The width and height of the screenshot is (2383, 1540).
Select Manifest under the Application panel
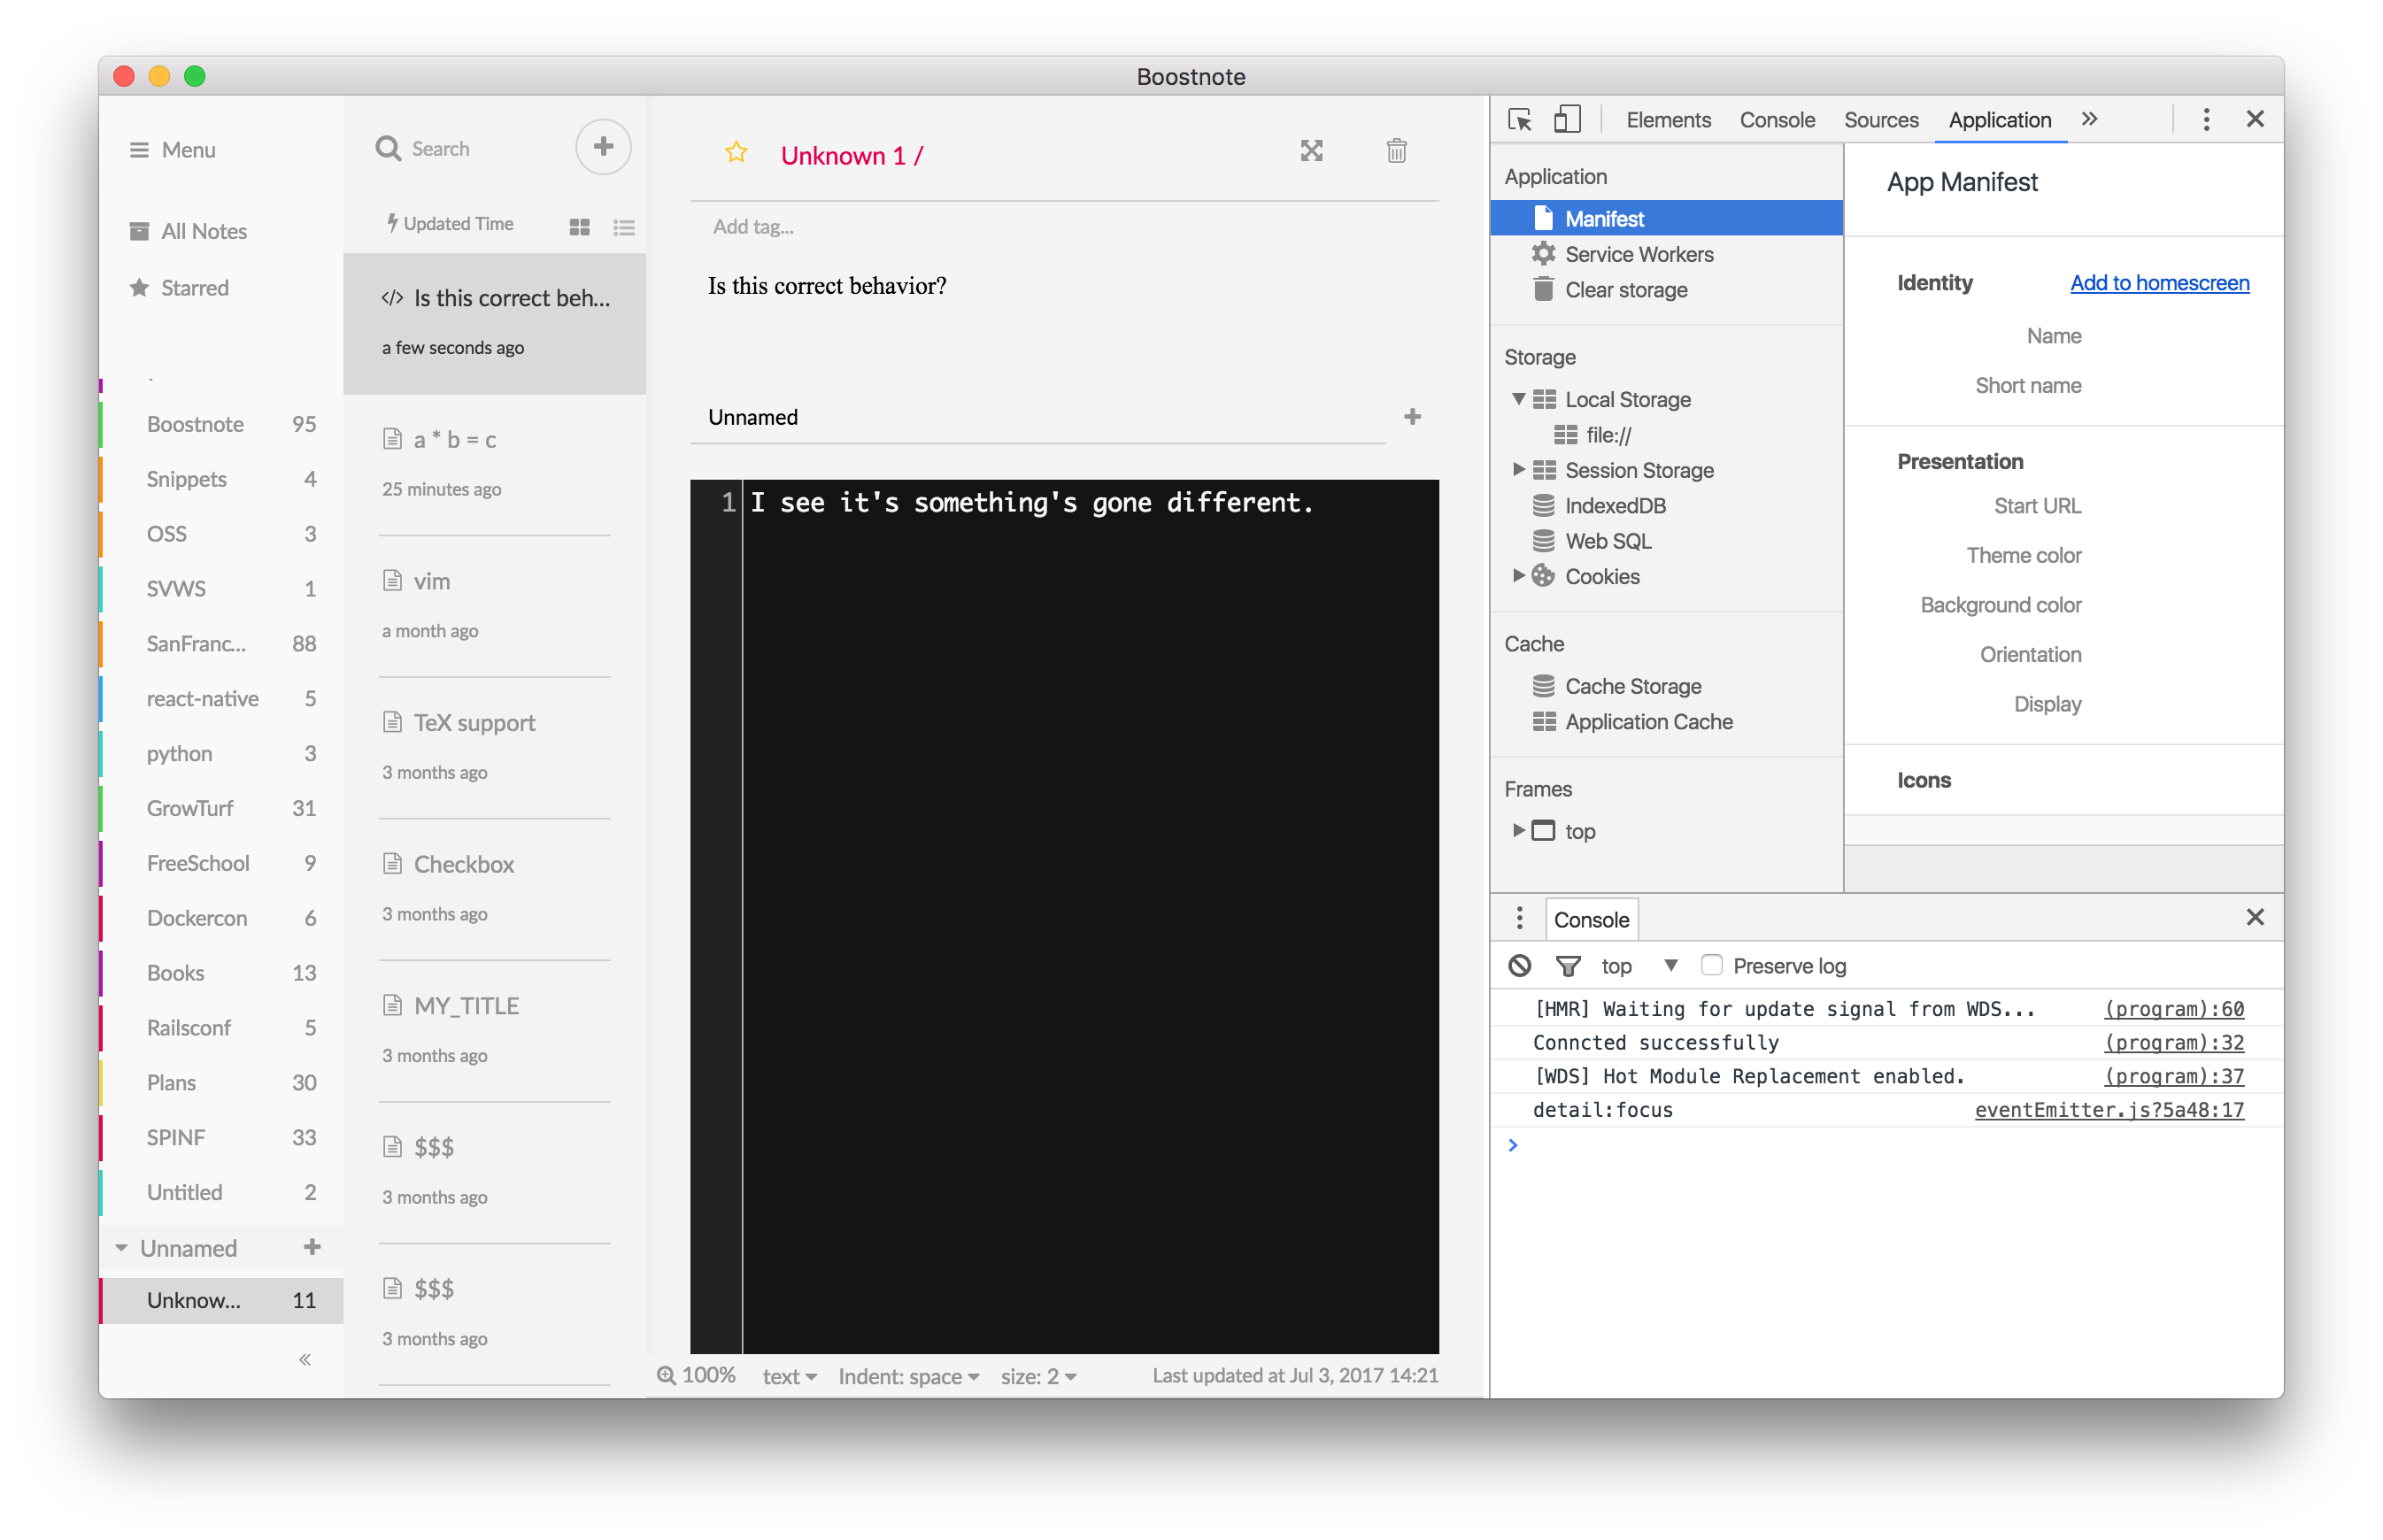[1603, 218]
